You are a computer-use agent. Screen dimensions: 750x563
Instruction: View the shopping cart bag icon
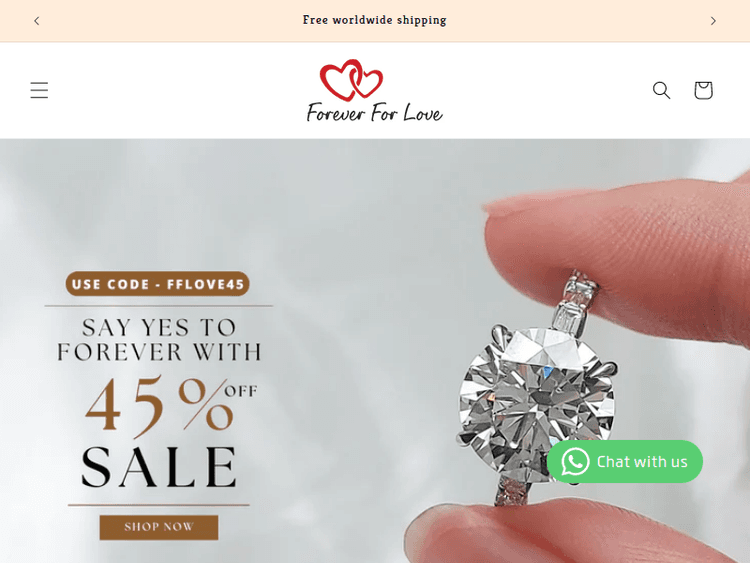(703, 90)
